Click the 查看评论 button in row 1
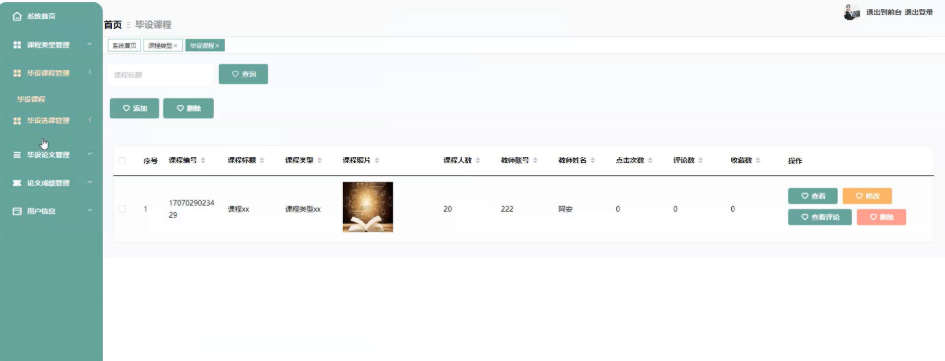The width and height of the screenshot is (945, 361). 820,217
